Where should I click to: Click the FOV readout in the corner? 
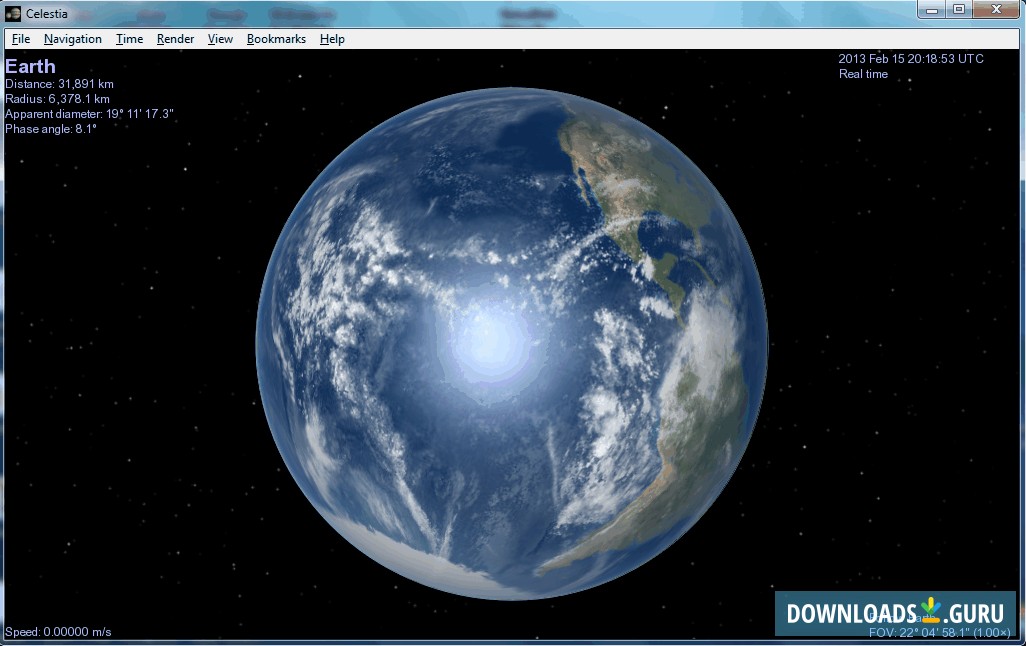point(939,632)
